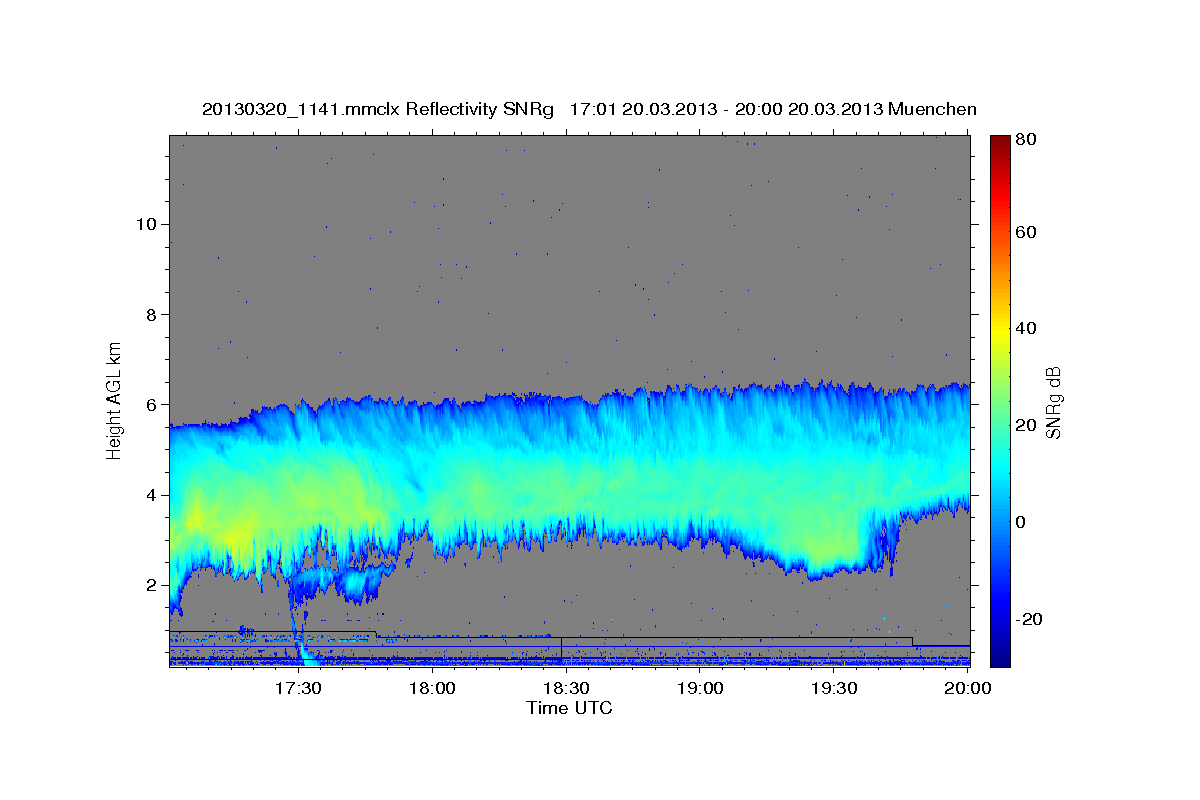
Task: Click the 18:00 time tick label
Action: click(x=432, y=688)
